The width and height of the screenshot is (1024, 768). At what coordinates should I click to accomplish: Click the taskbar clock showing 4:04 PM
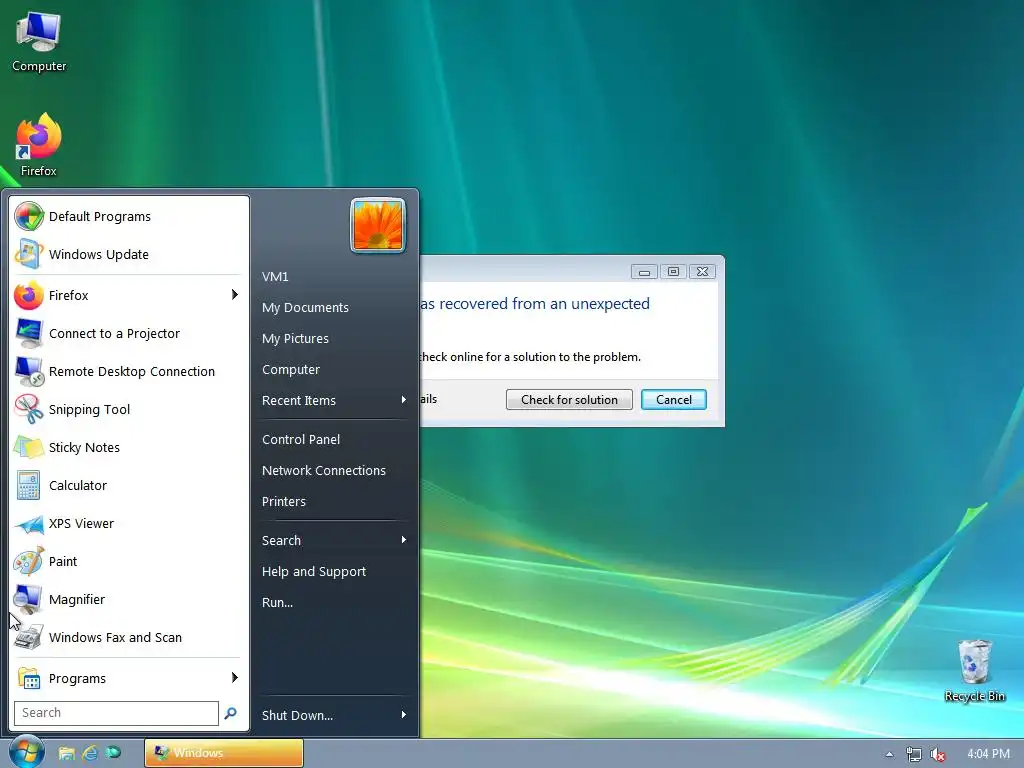pyautogui.click(x=988, y=754)
